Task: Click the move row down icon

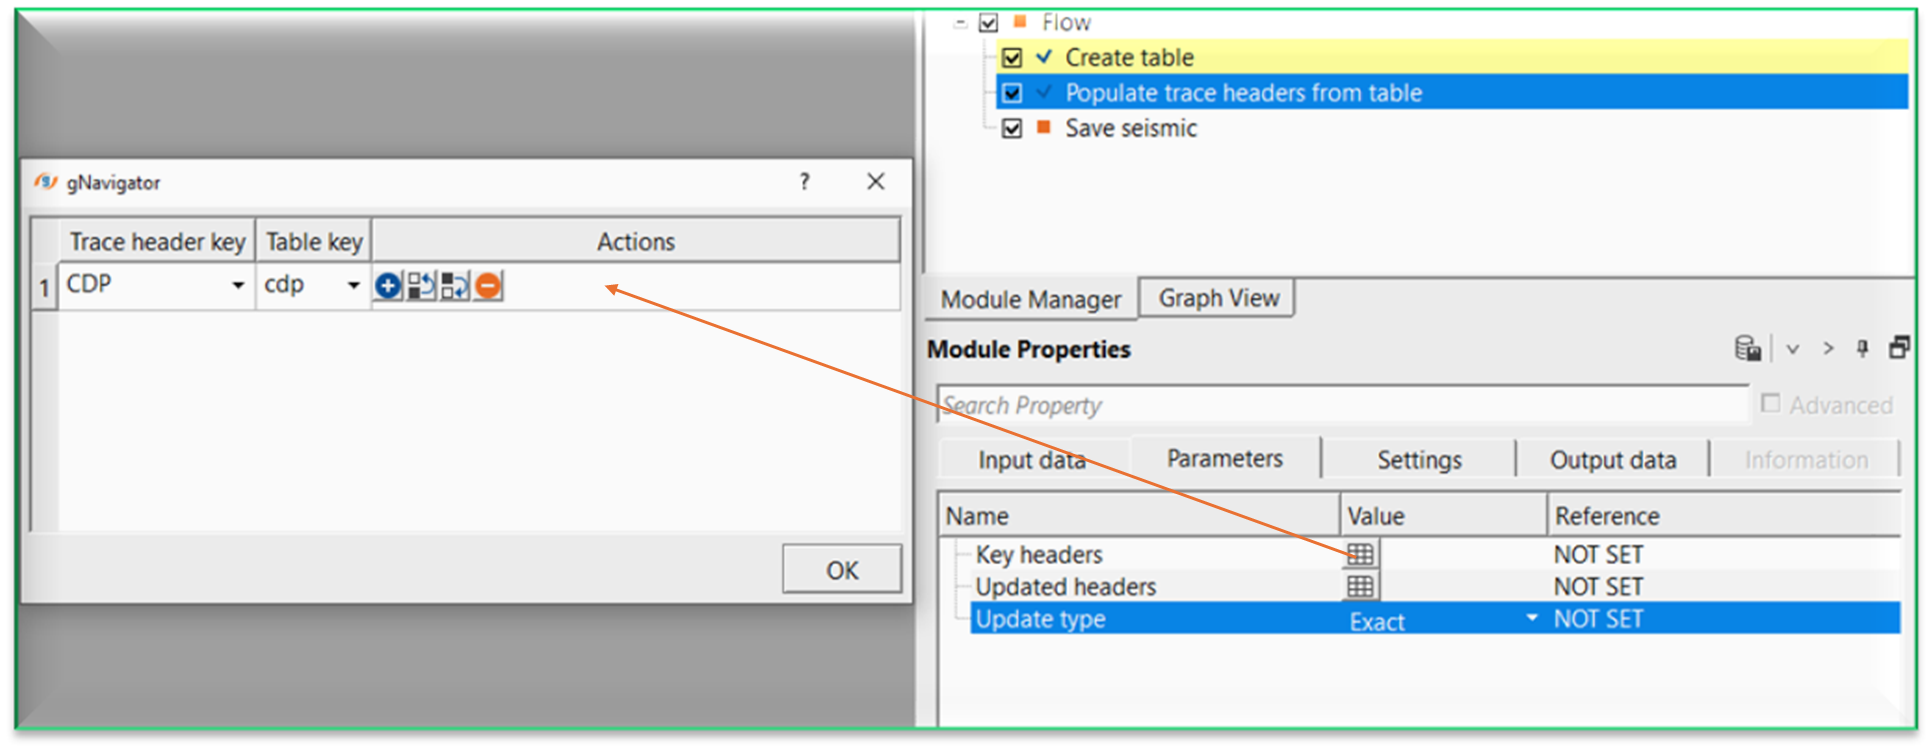Action: point(454,286)
